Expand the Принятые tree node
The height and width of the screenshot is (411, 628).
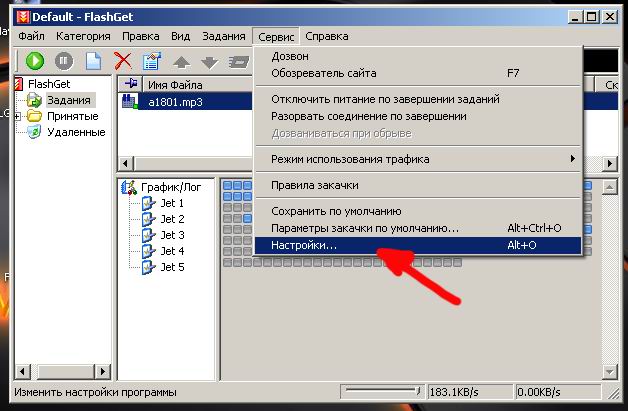tap(17, 117)
